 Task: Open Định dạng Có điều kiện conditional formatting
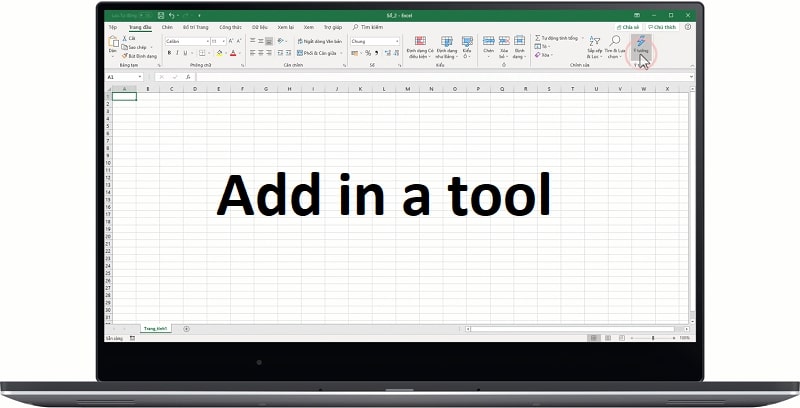pyautogui.click(x=419, y=44)
